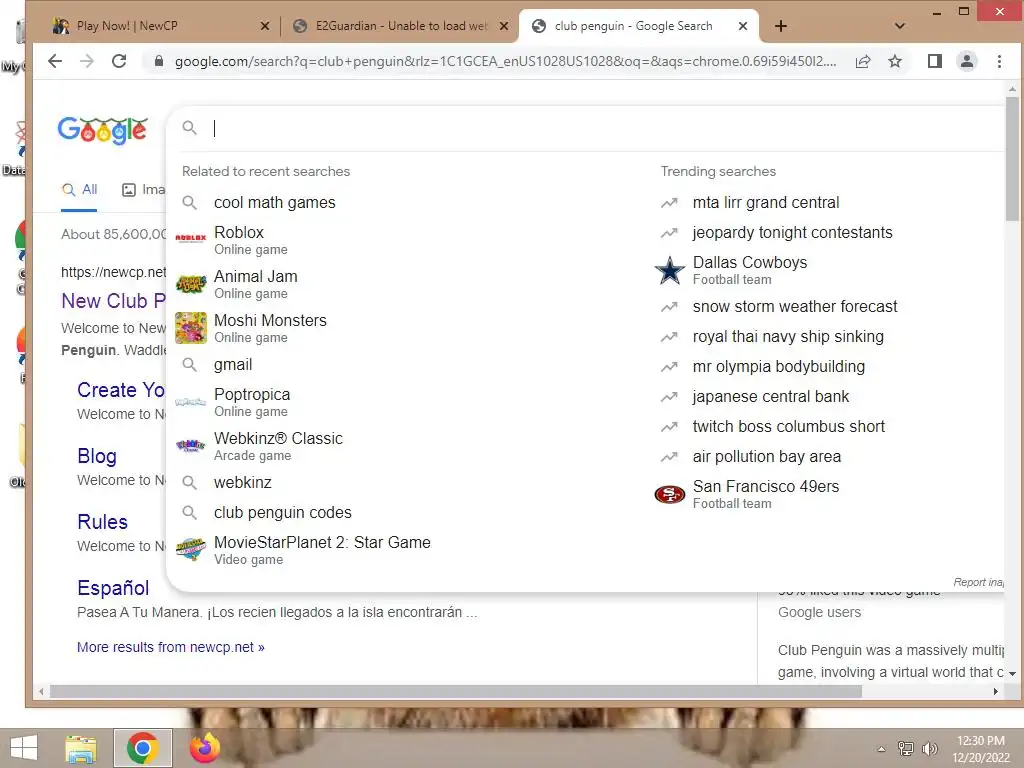Select mr olympia bodybuilding trend
The image size is (1024, 768).
(x=778, y=366)
